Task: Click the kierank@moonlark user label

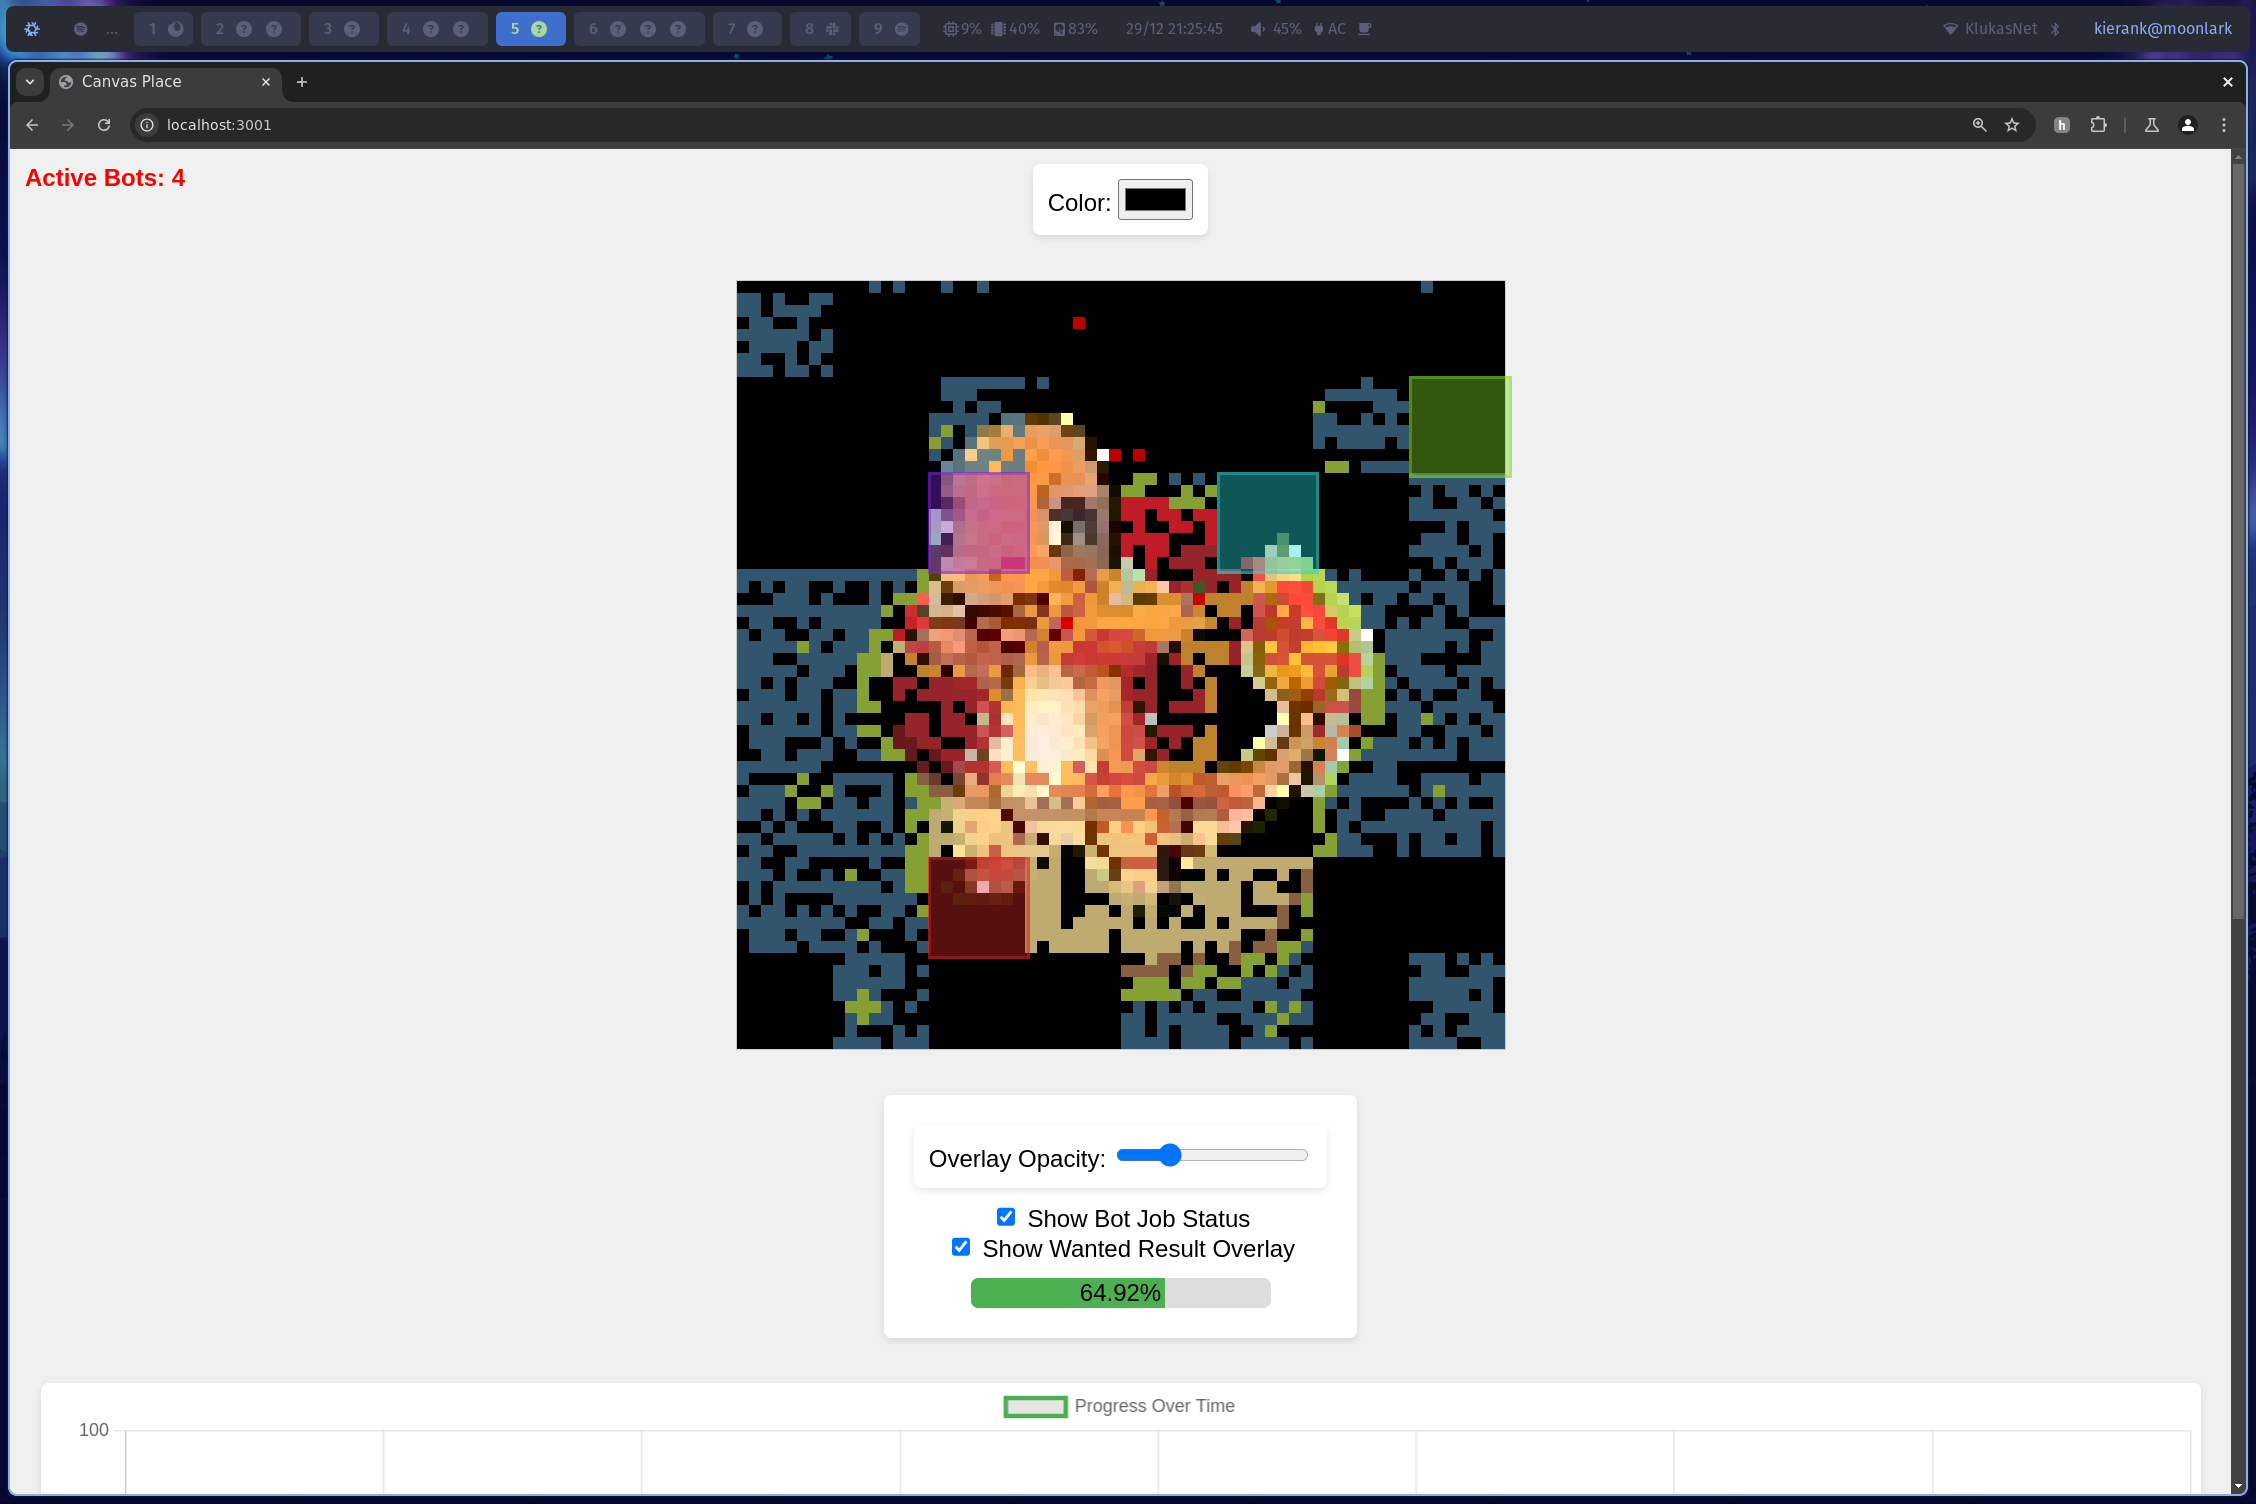Action: 2163,29
